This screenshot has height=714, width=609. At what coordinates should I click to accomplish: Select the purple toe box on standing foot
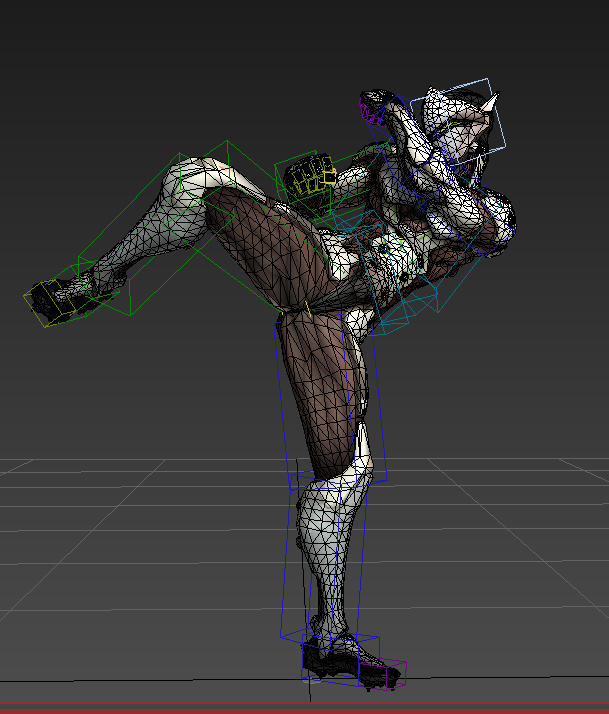coord(383,674)
